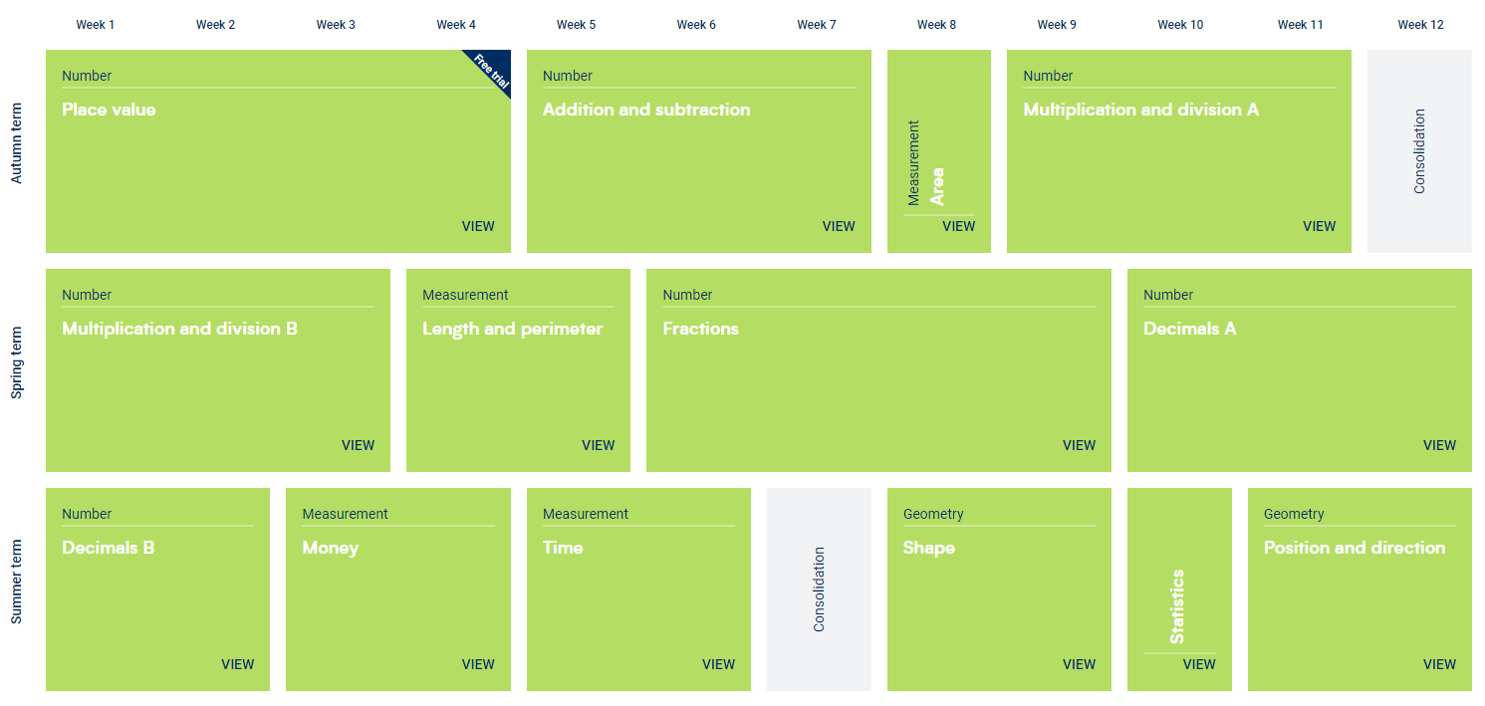1485x706 pixels.
Task: Click VIEW on the Time block
Action: pos(718,664)
